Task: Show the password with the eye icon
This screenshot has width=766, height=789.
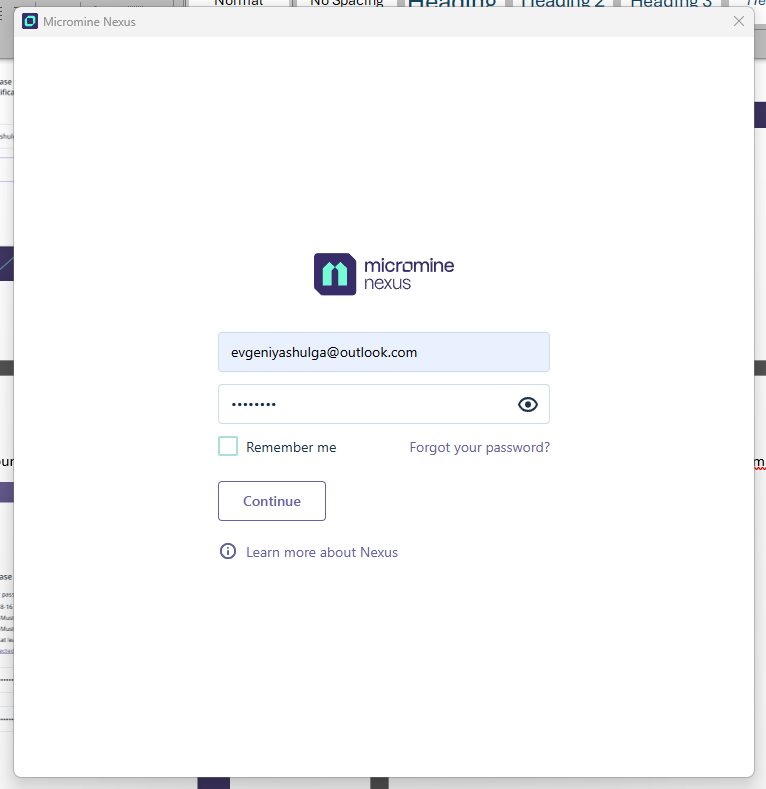Action: 528,404
